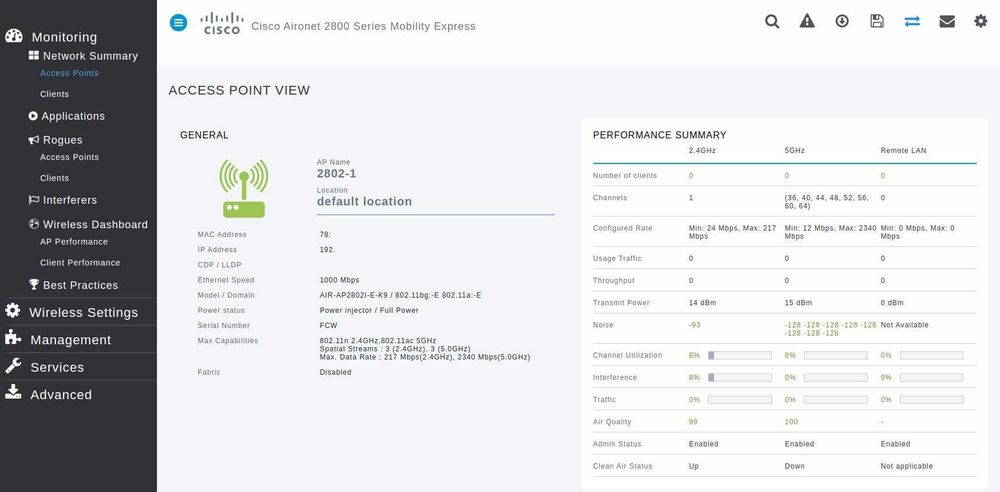
Task: Click the 5GHz Clean Air Status 'Down'
Action: point(795,466)
